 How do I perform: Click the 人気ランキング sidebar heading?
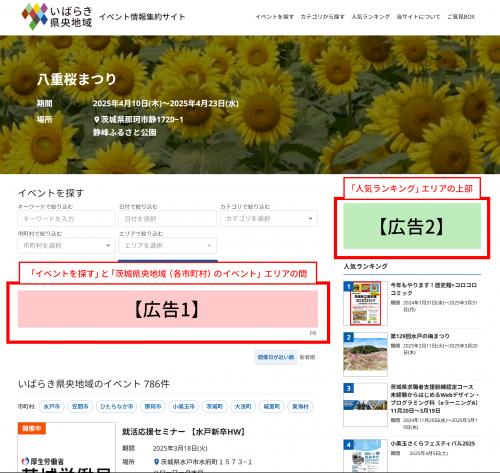(x=366, y=266)
